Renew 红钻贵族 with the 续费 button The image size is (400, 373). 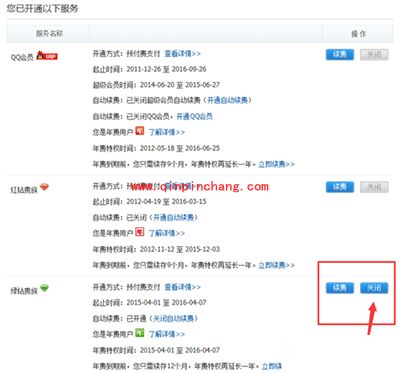click(x=340, y=187)
